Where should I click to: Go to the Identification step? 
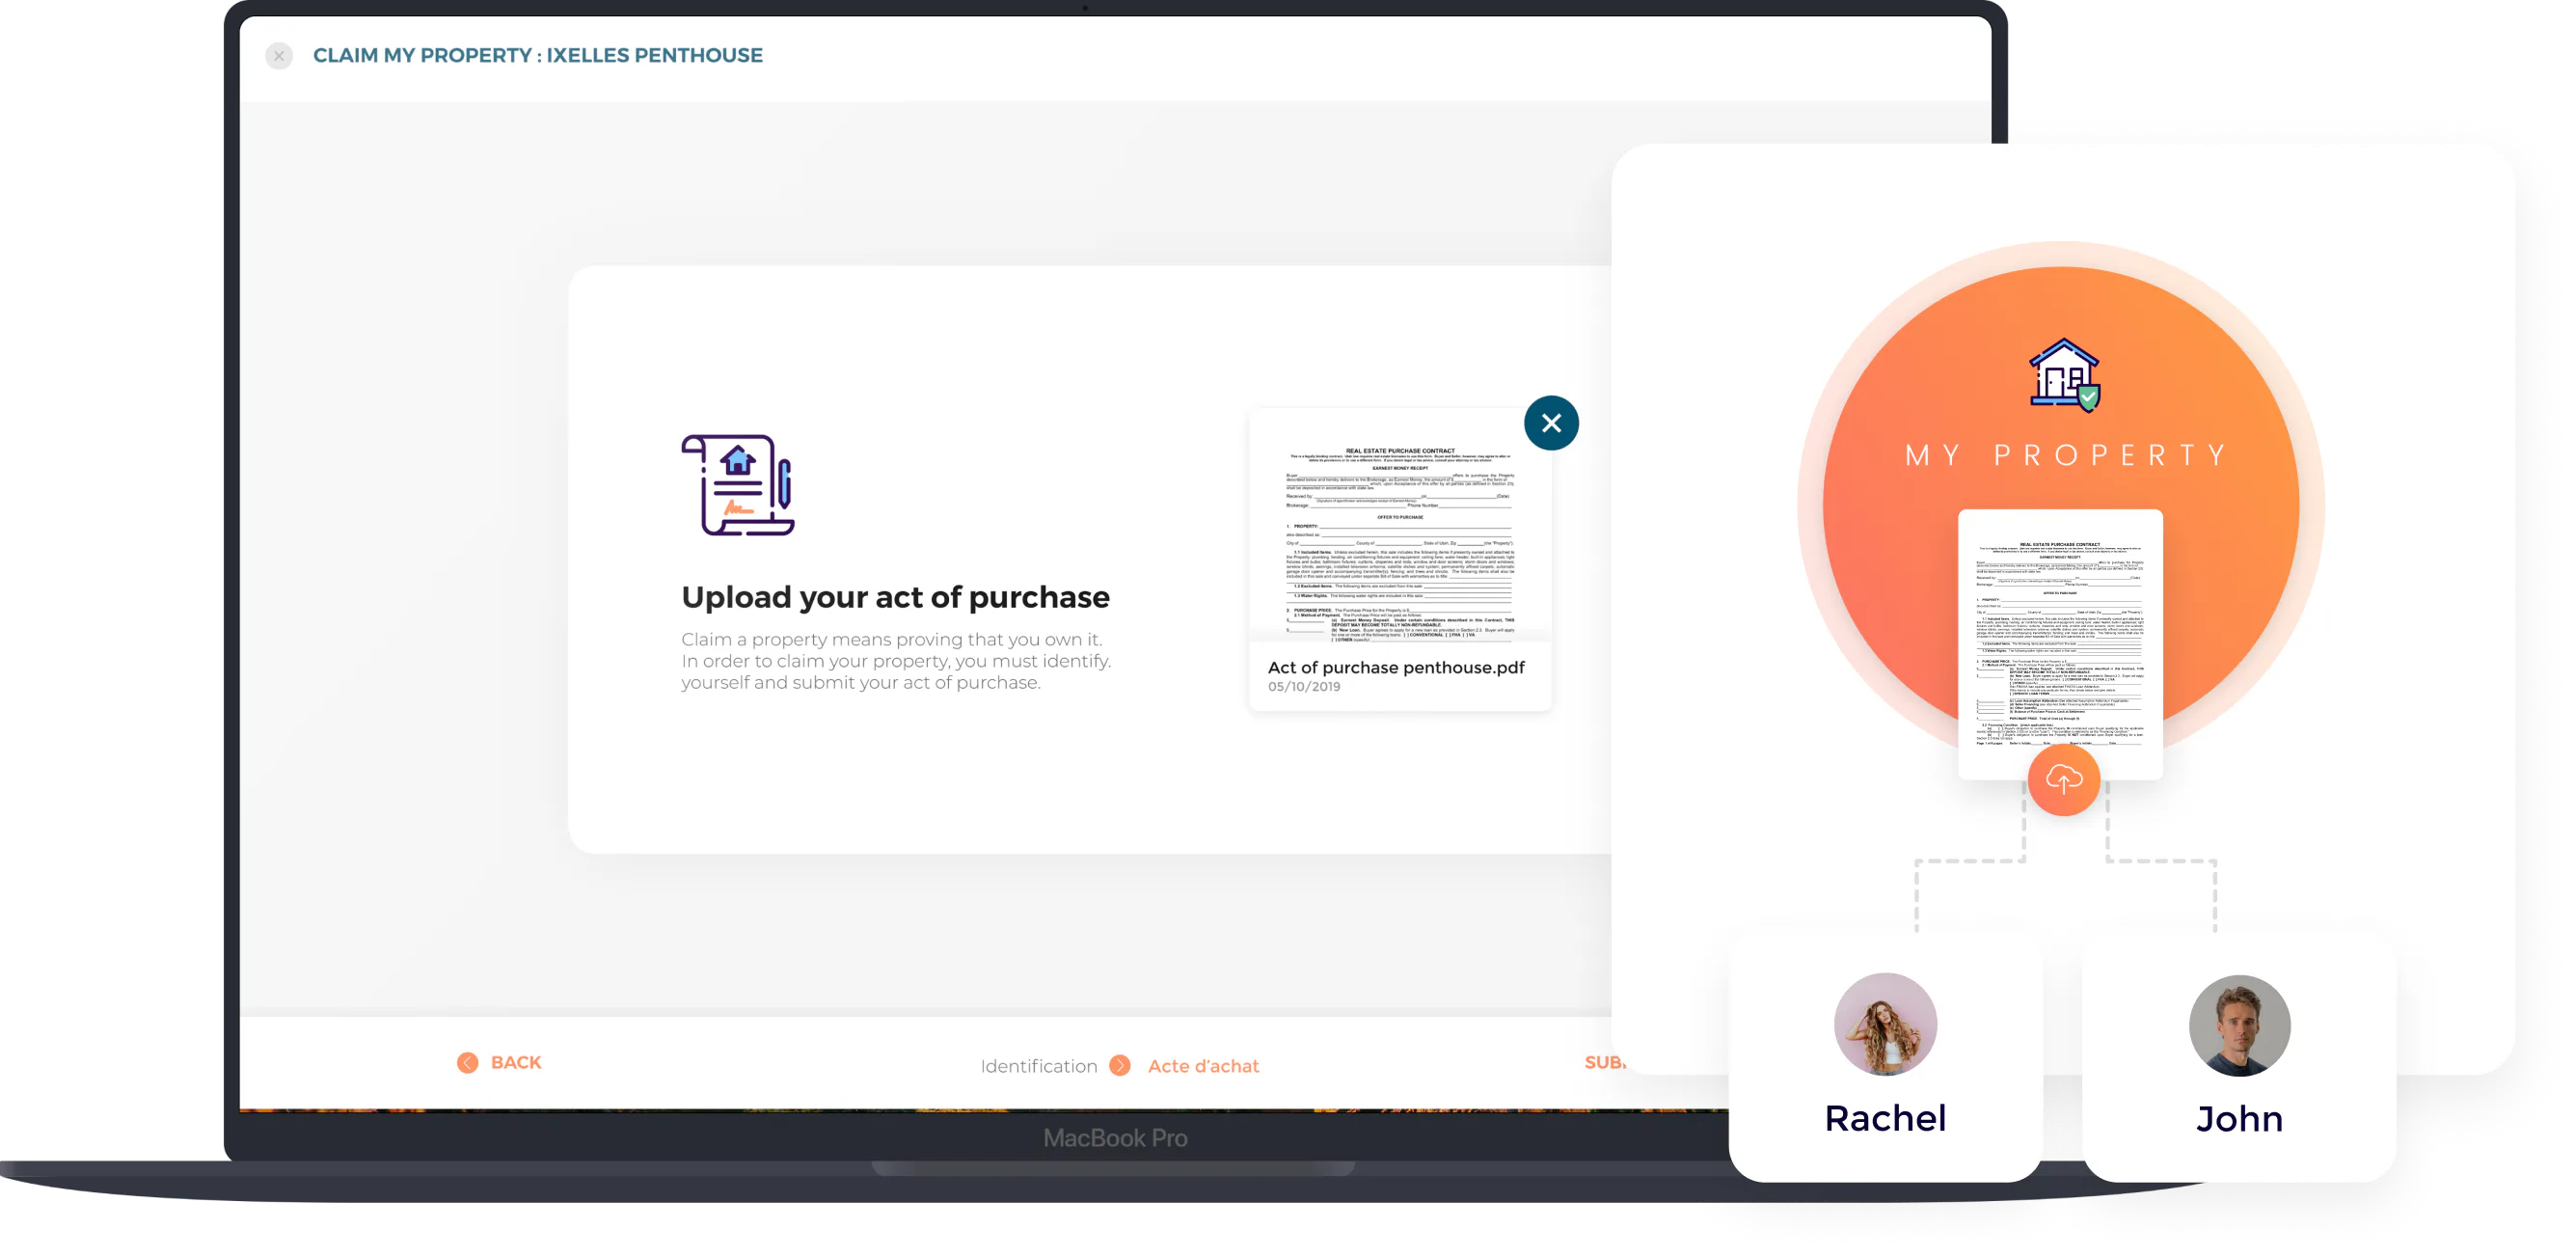(x=1038, y=1066)
